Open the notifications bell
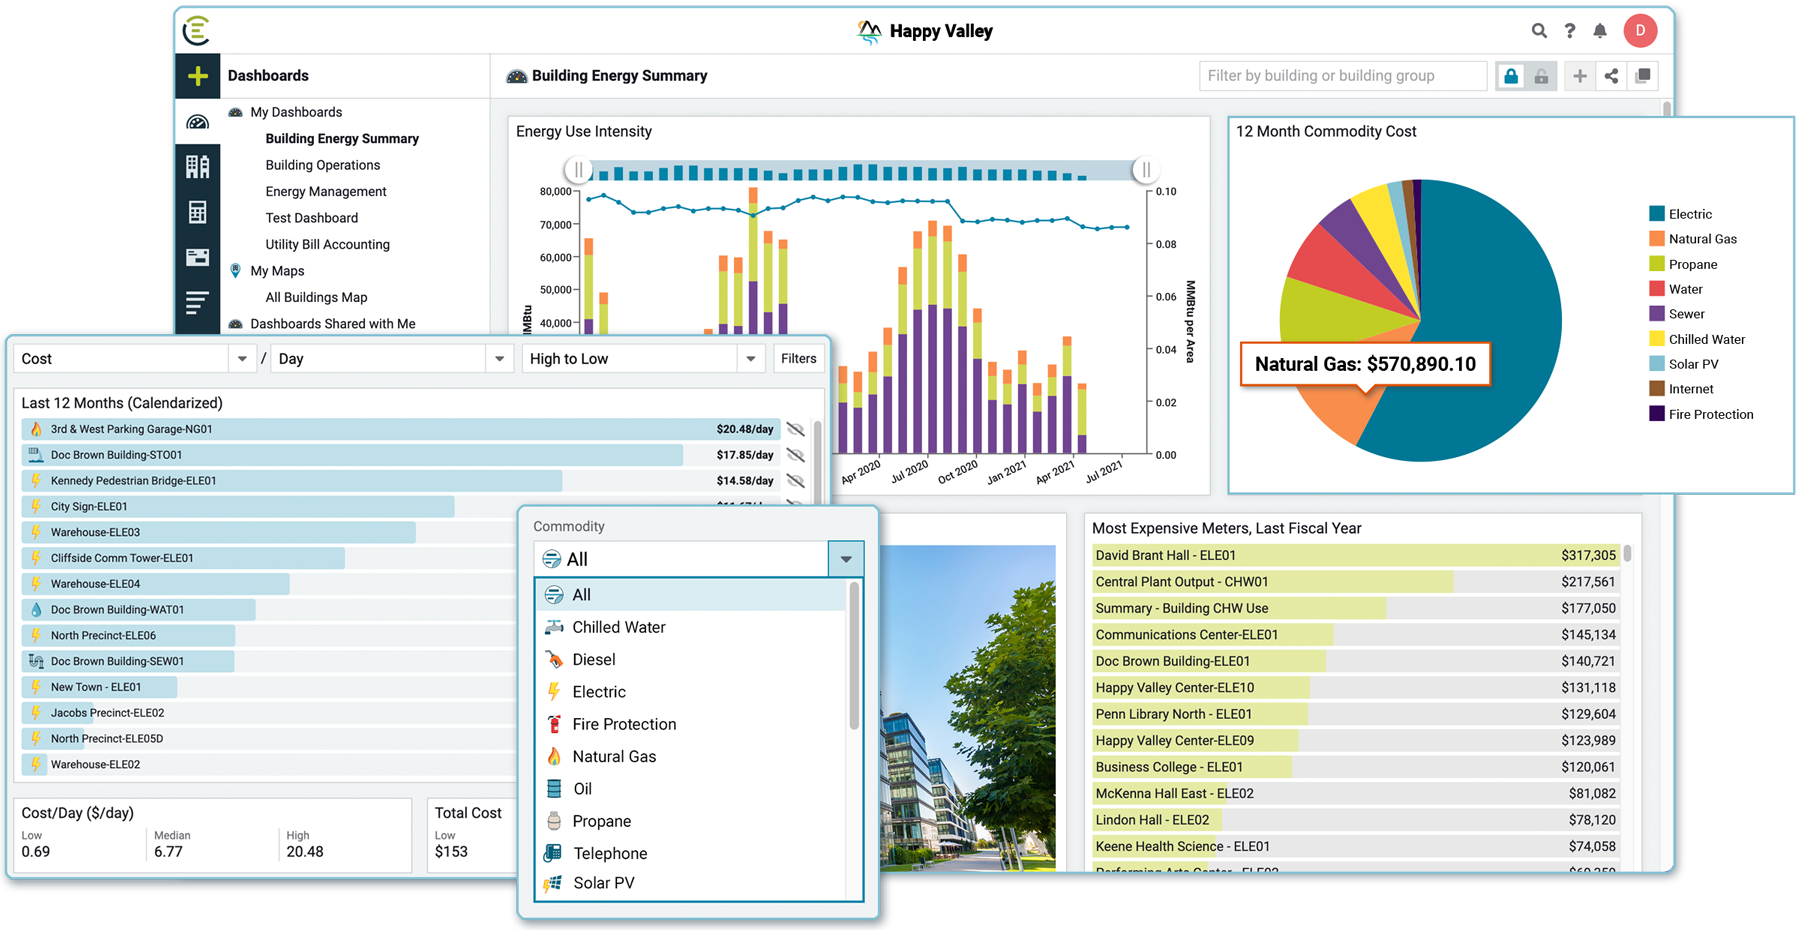This screenshot has width=1800, height=930. click(1600, 31)
